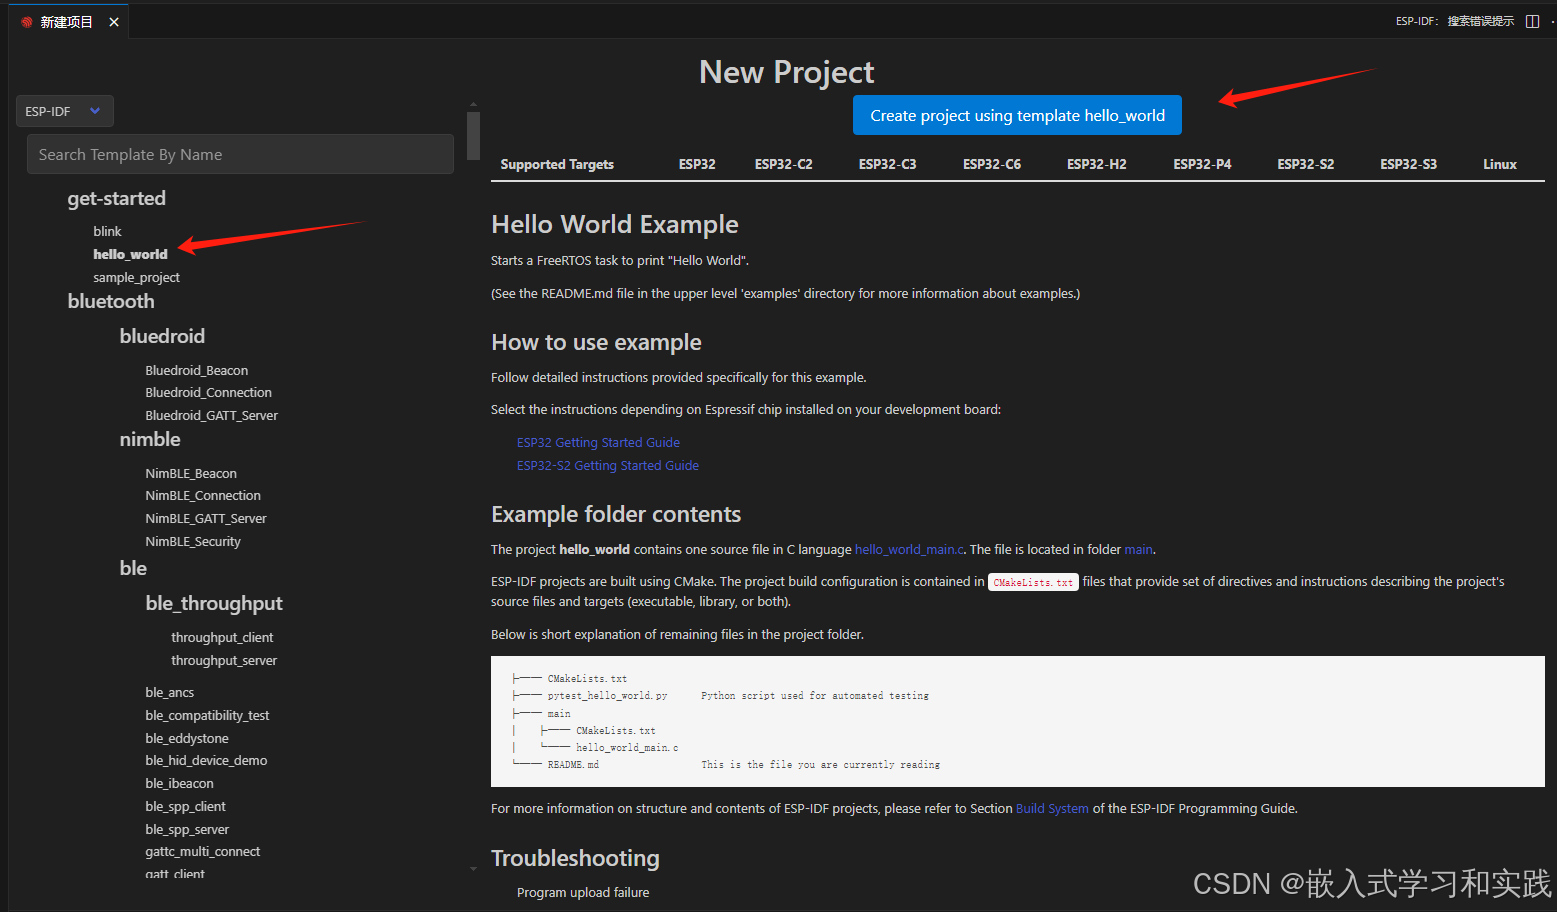Click the Hello World Example heading

[615, 224]
